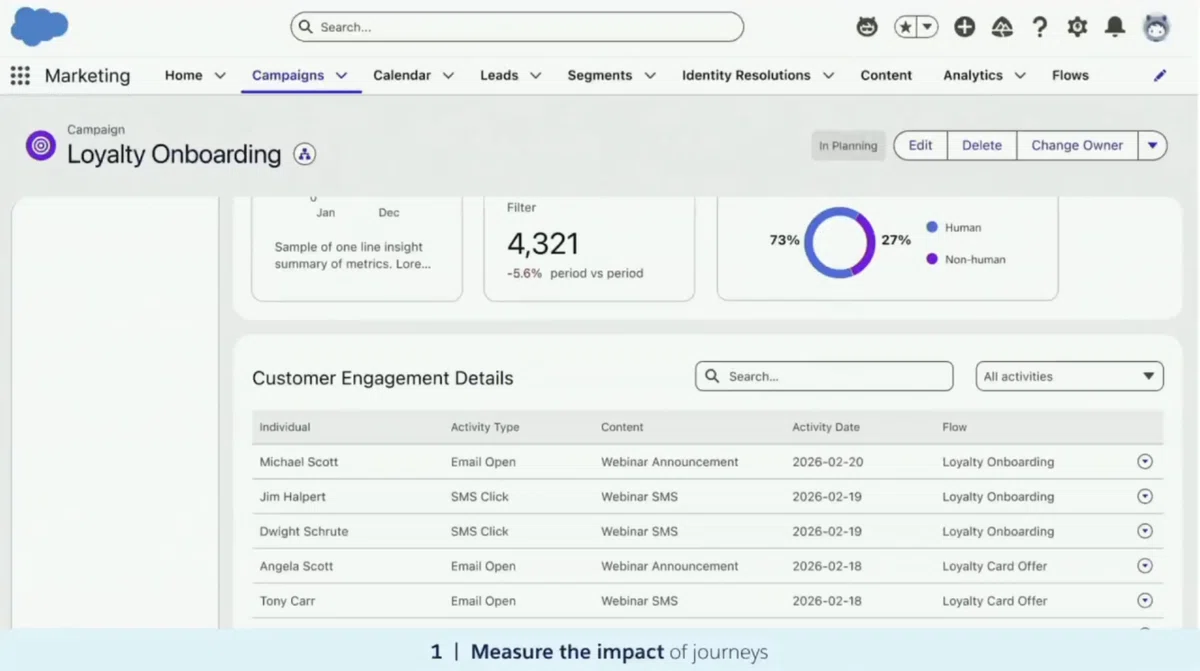Click the global create plus icon
The image size is (1200, 671).
(964, 27)
